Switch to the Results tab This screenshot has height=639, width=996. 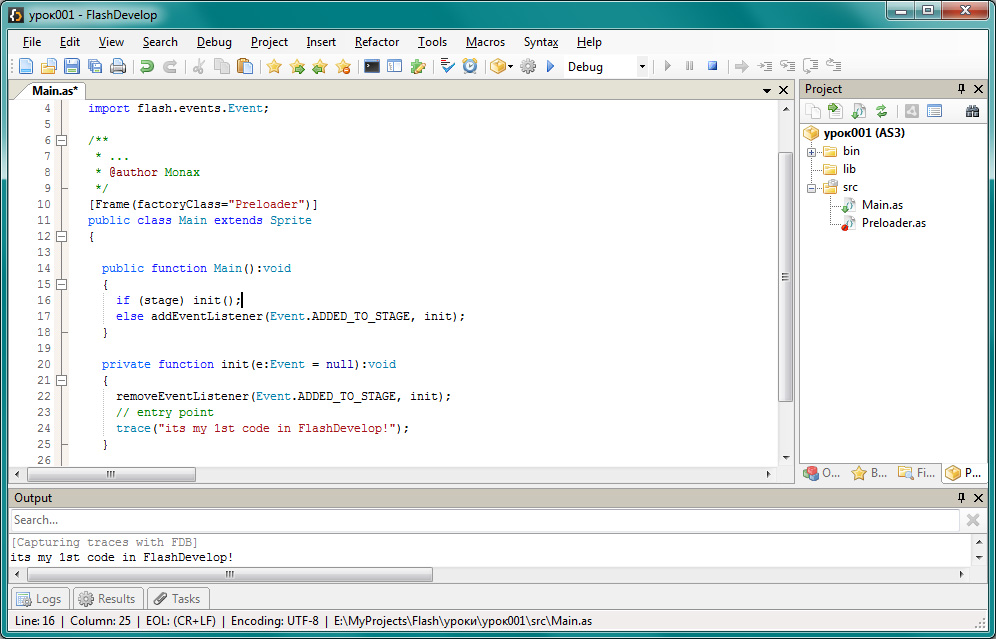[x=107, y=599]
